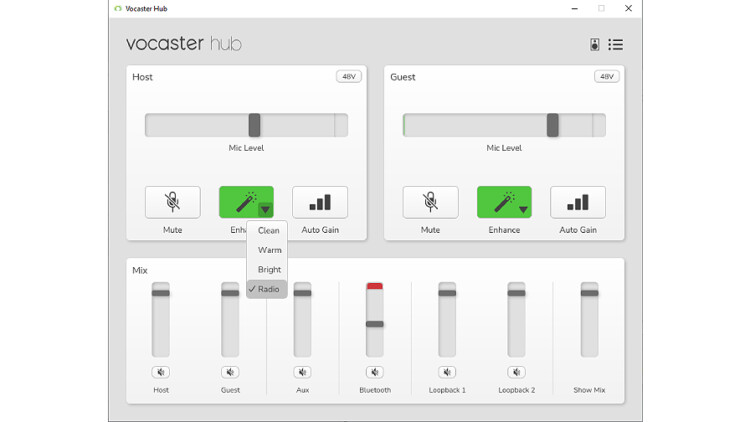Open the list menu icon
This screenshot has width=750, height=422.
pos(616,44)
